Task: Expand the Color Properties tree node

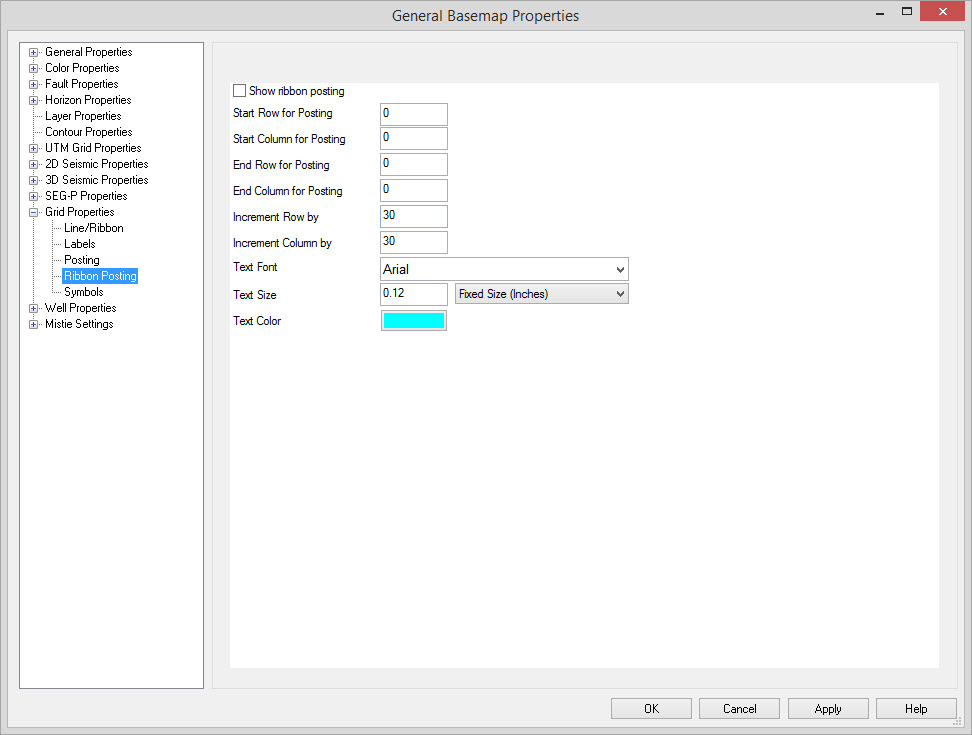Action: point(34,68)
